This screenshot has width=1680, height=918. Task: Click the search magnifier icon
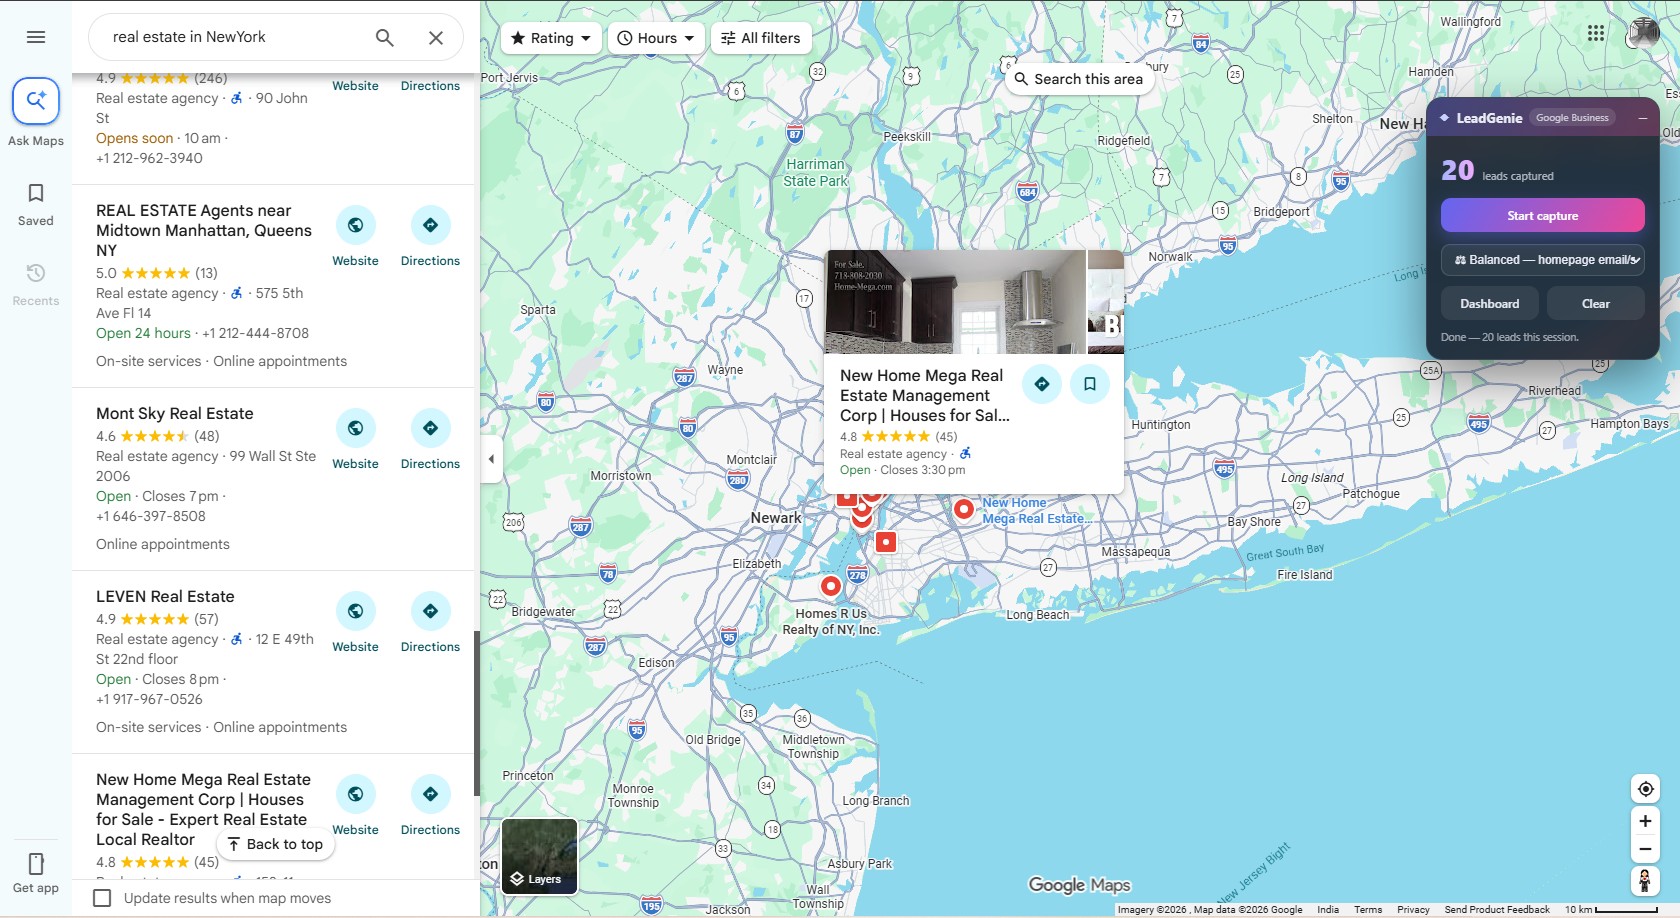[x=385, y=37]
